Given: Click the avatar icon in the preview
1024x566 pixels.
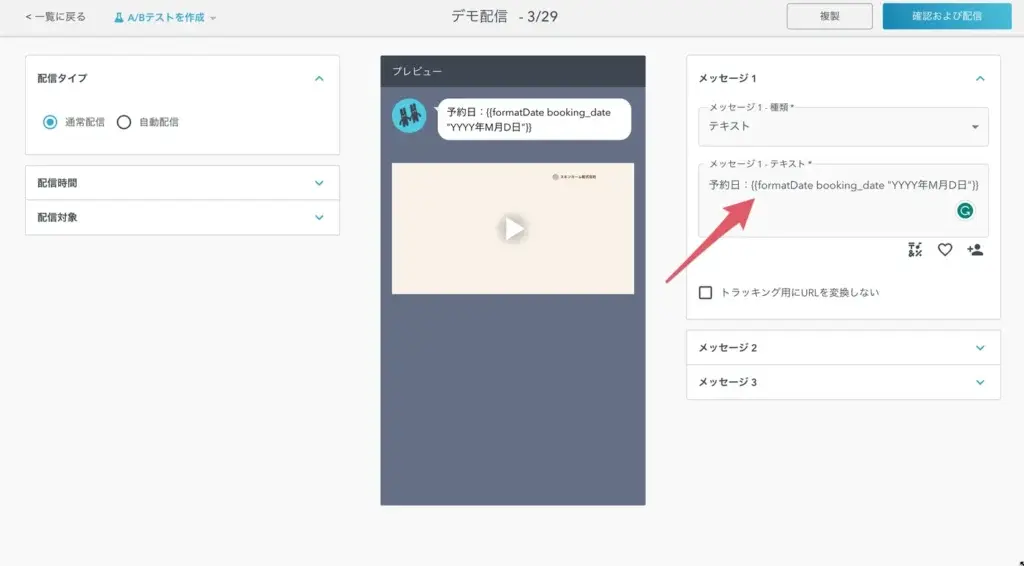Looking at the screenshot, I should [x=409, y=116].
